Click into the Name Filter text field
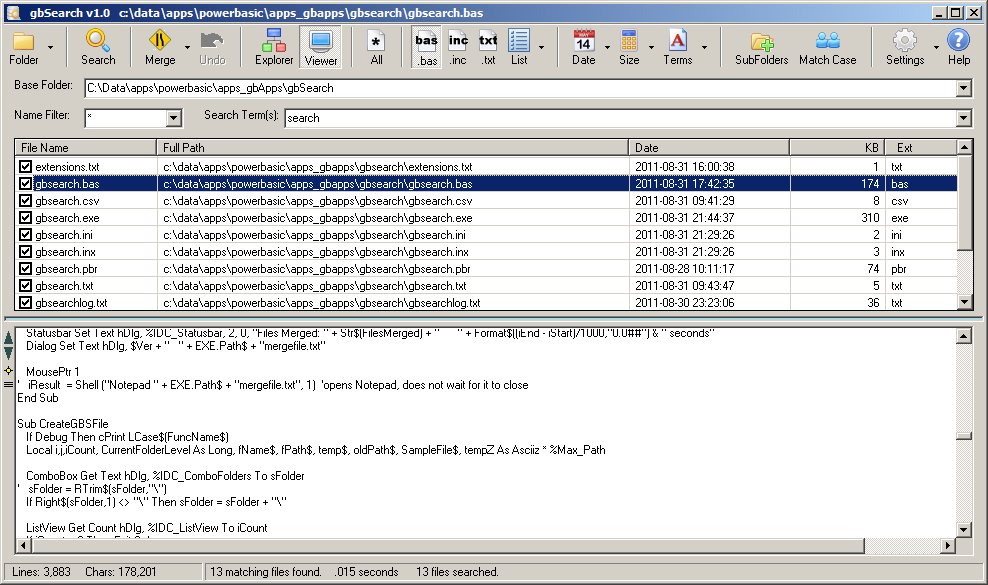This screenshot has height=585, width=988. pos(126,118)
